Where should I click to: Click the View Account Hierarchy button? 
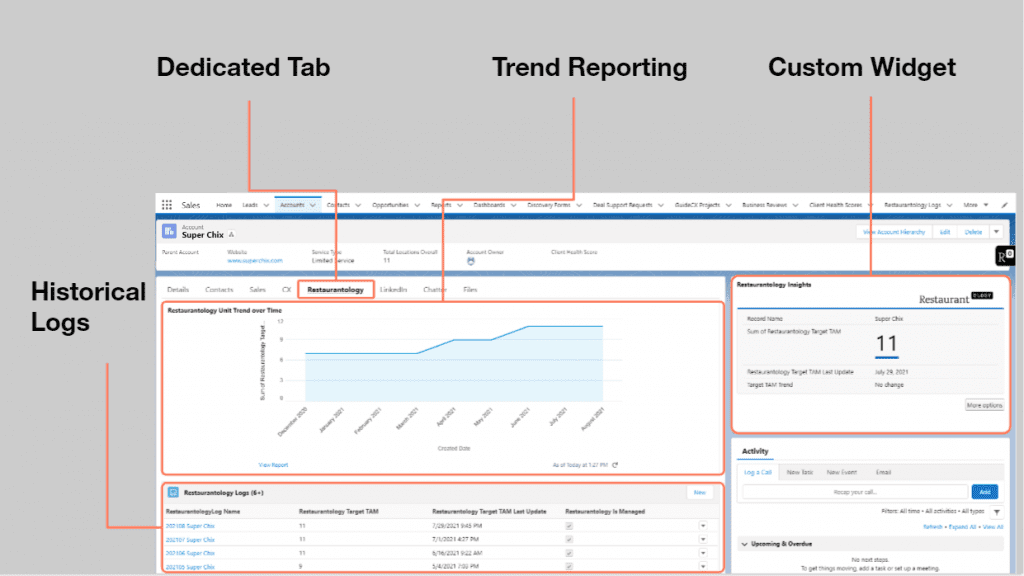point(894,232)
